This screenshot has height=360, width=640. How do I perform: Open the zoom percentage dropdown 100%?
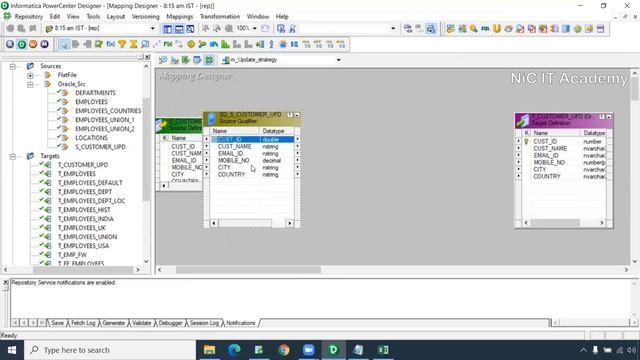(x=255, y=29)
